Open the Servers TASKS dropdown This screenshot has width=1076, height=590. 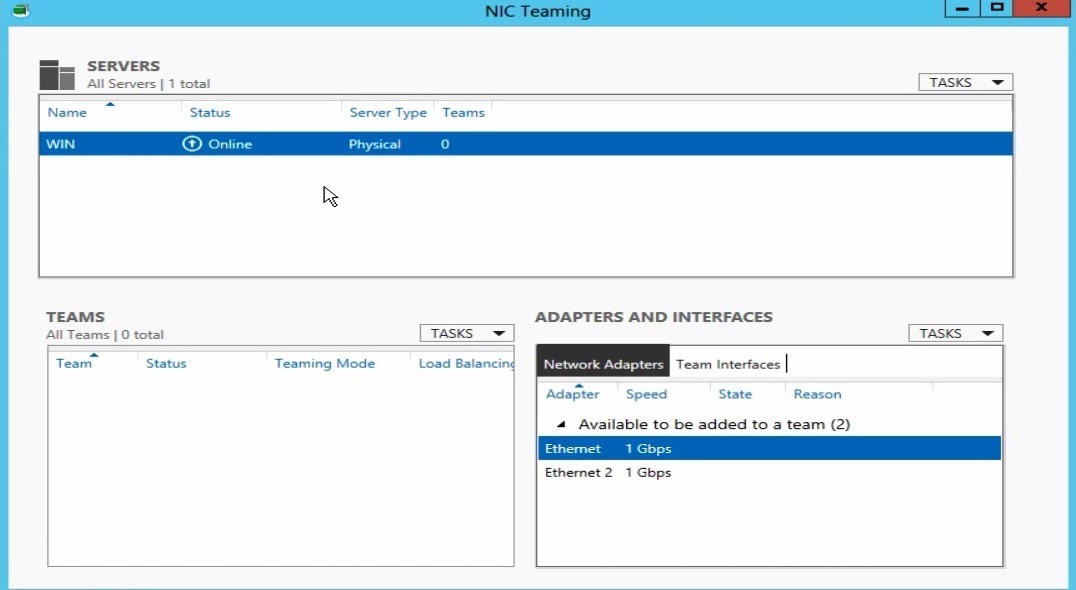(x=966, y=82)
